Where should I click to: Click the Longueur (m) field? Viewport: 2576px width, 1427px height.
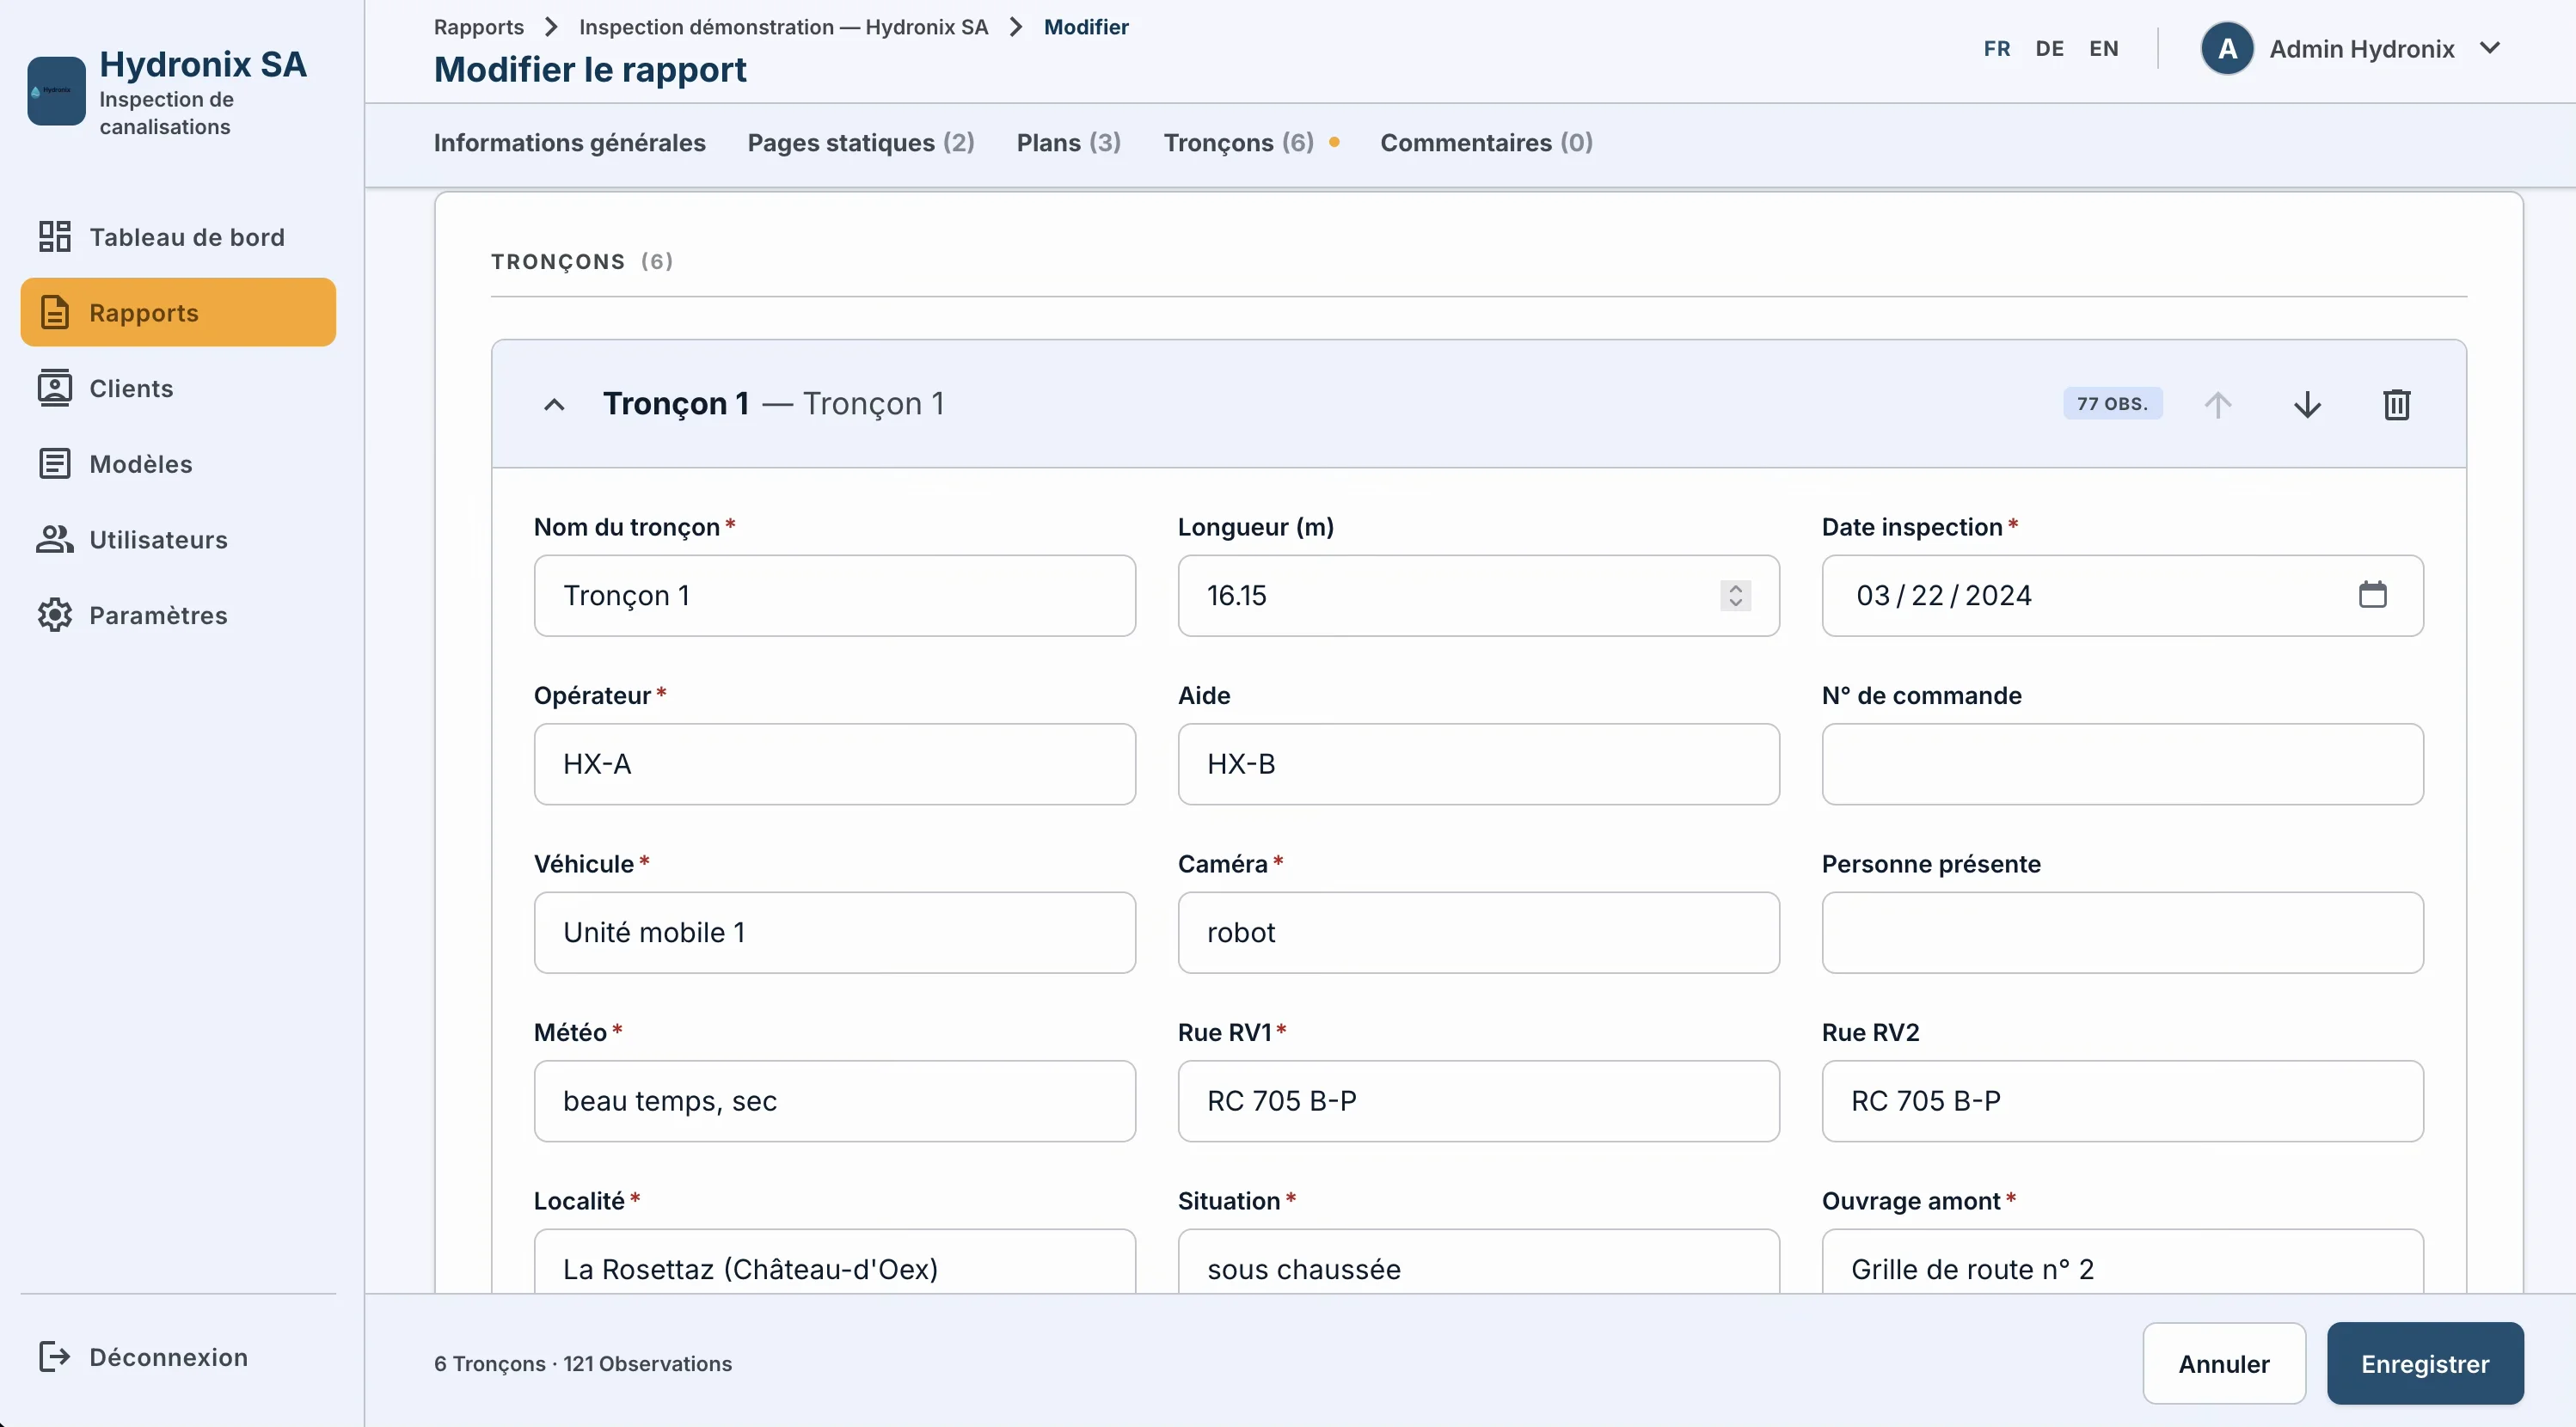tap(1479, 595)
